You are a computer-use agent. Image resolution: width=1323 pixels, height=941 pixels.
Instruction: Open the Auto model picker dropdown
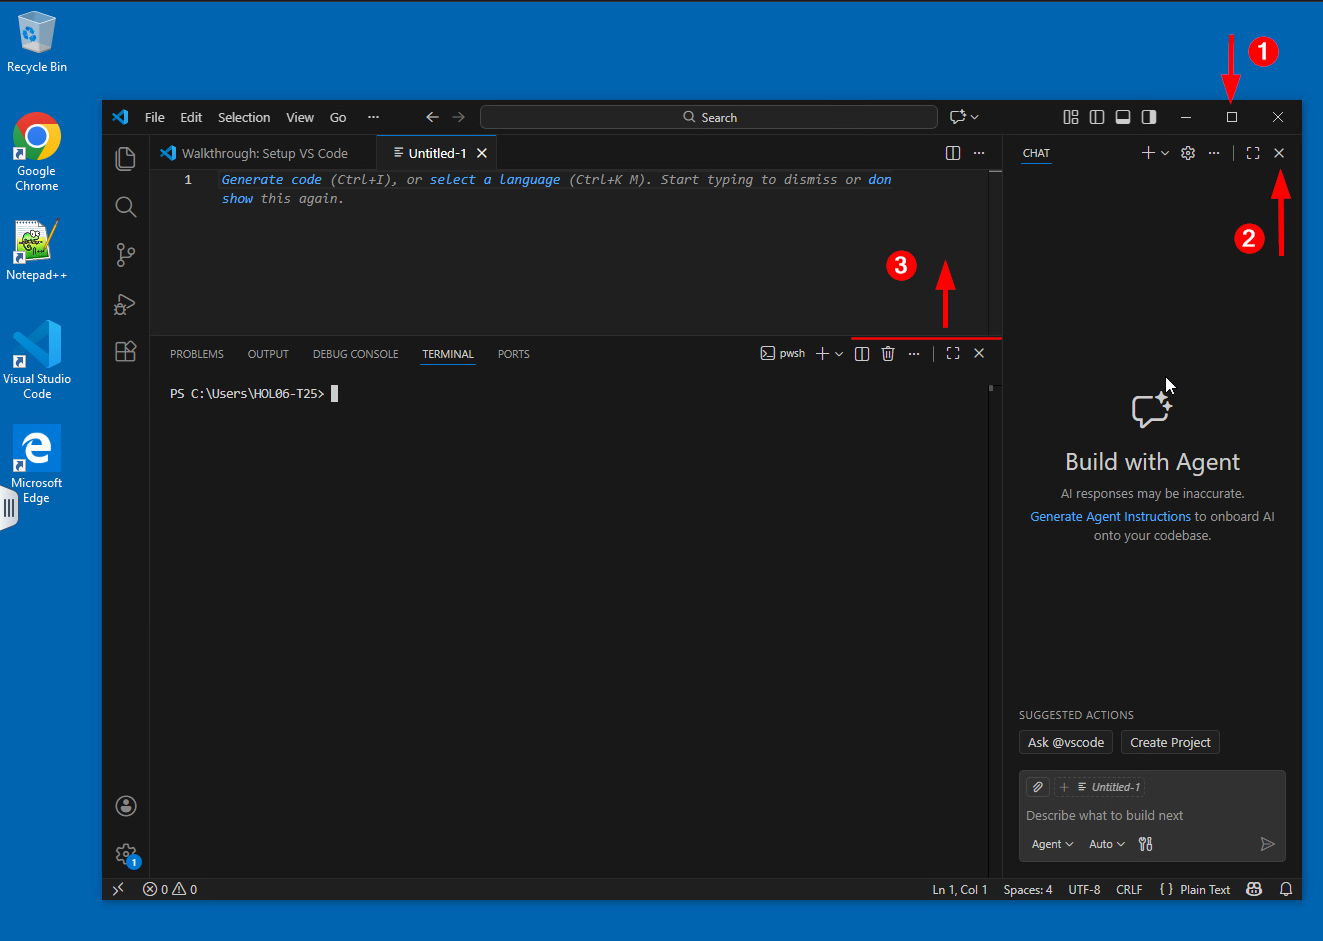pyautogui.click(x=1106, y=844)
